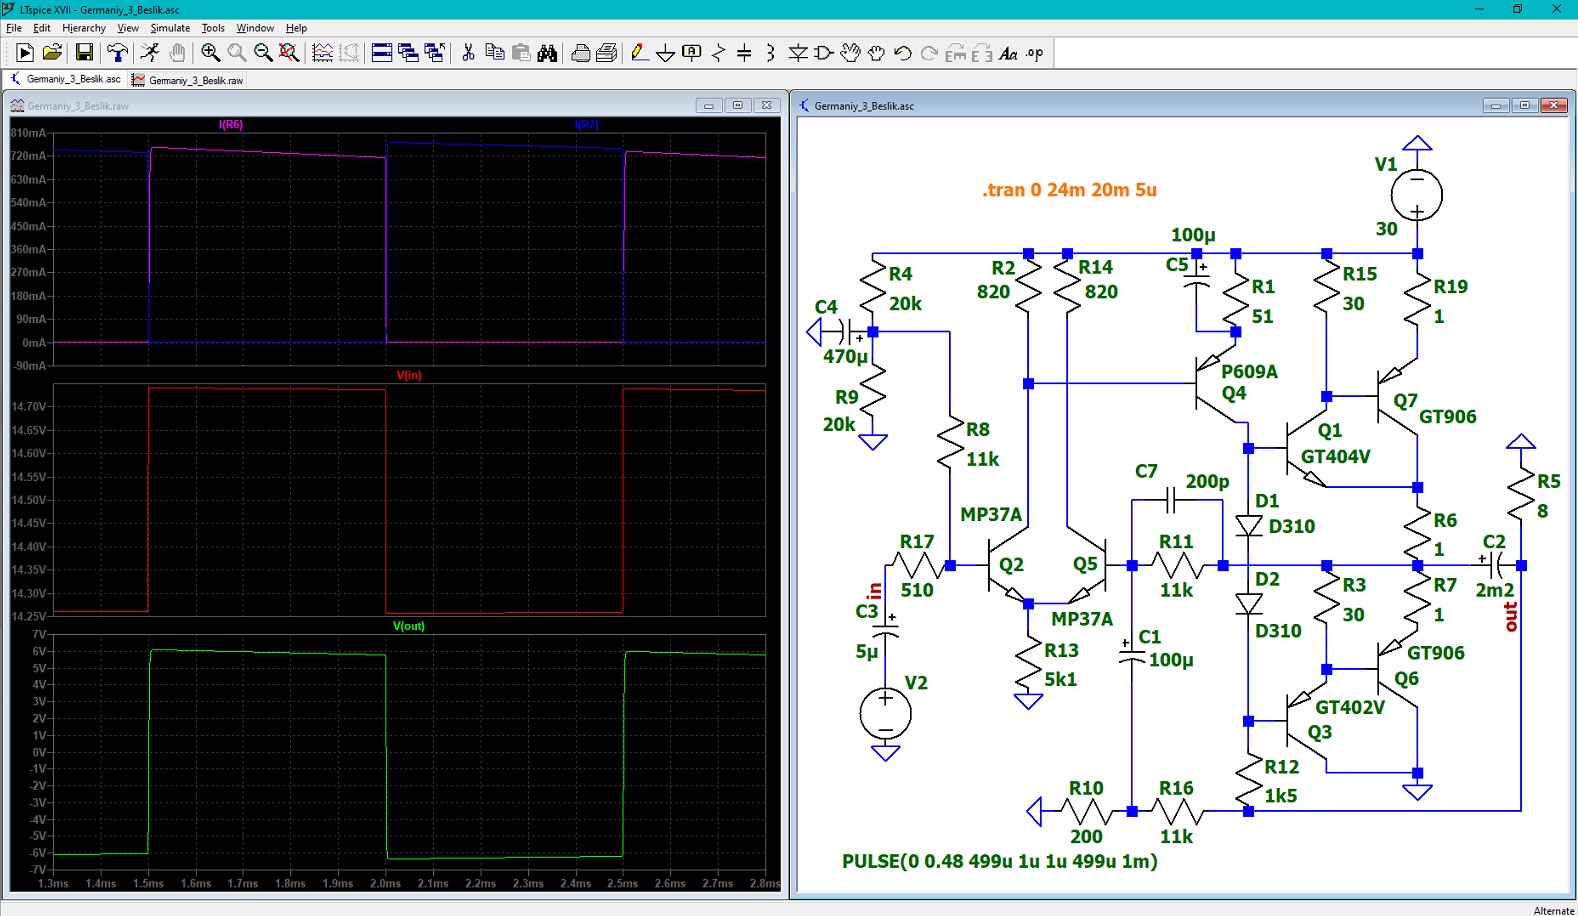Select the Zoom In magnifier tool

[x=210, y=53]
